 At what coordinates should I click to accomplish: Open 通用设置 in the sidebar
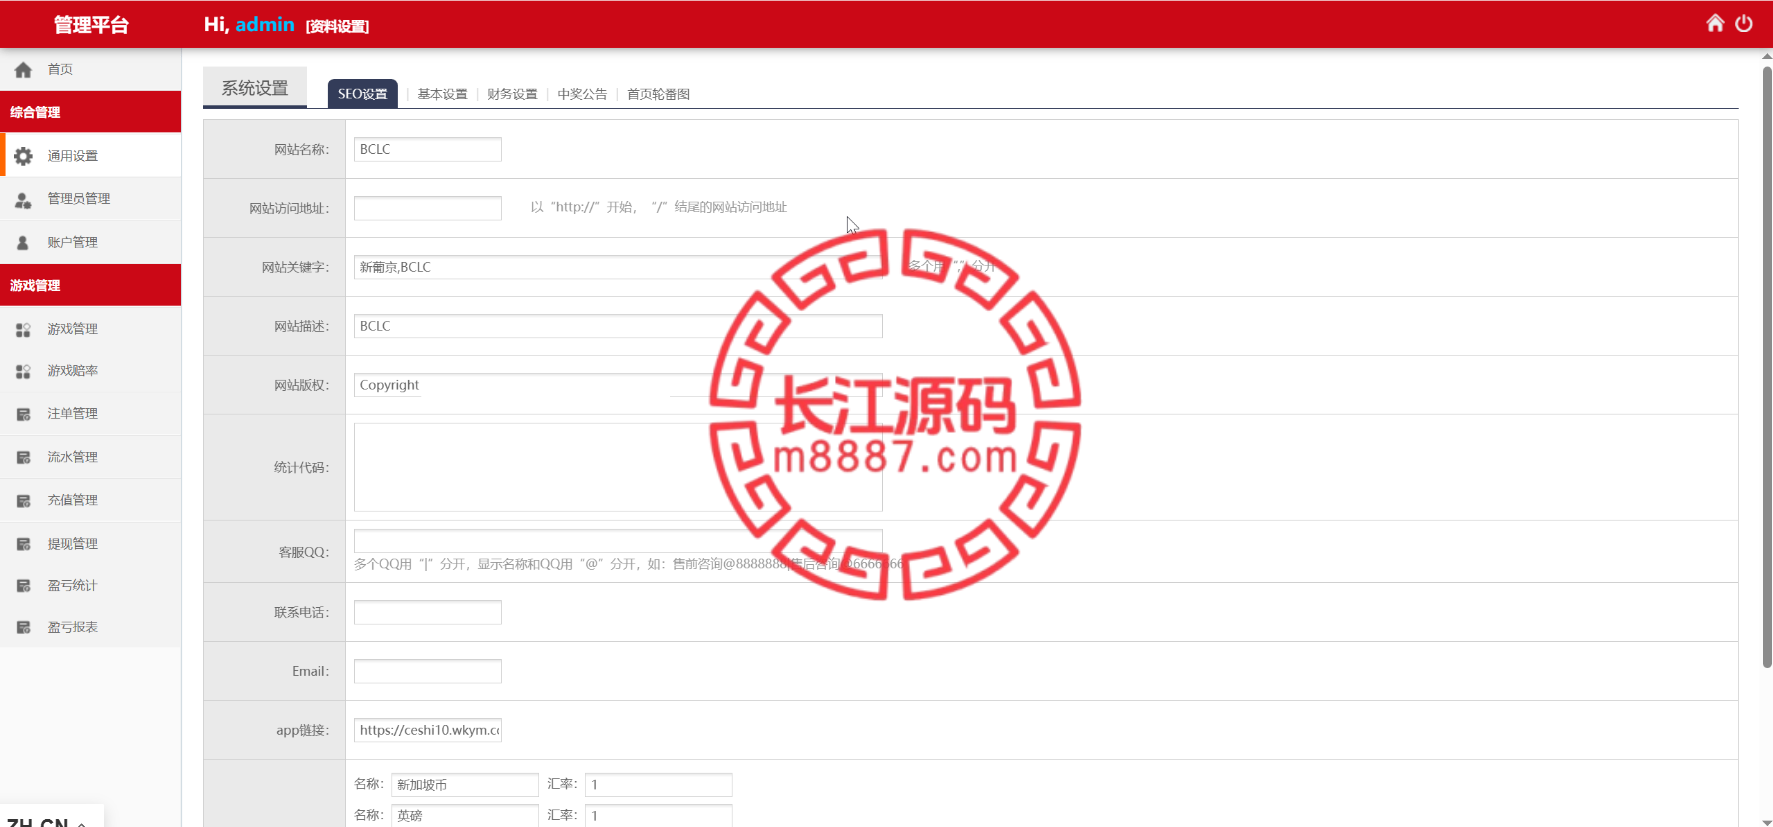click(x=90, y=156)
